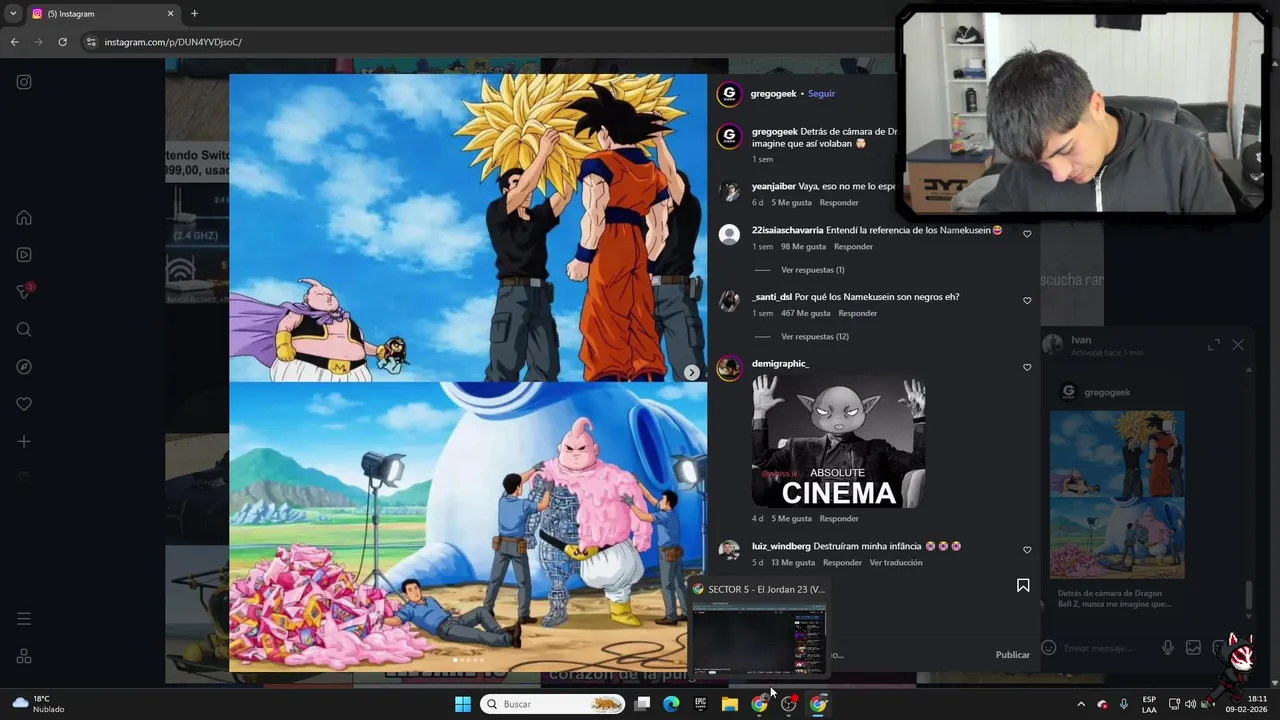Open Messages icon with red badge
The image size is (1280, 720).
click(25, 291)
